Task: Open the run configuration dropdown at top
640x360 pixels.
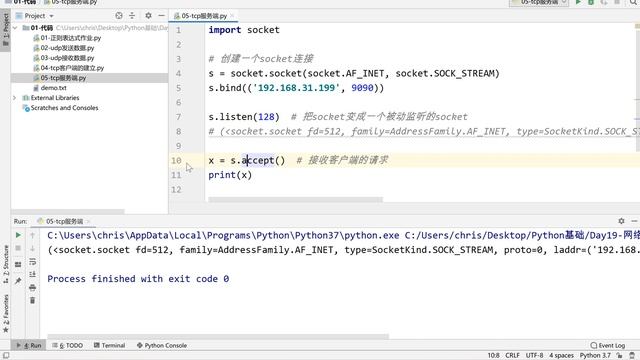Action: coord(539,2)
